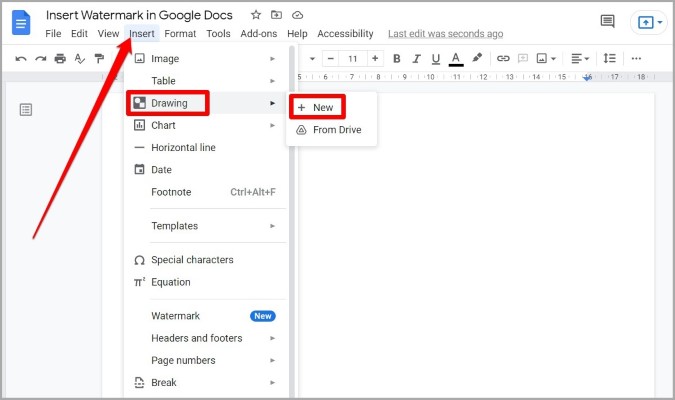Screen dimensions: 675x400
Task: Open the text alignment dropdown
Action: [x=580, y=59]
